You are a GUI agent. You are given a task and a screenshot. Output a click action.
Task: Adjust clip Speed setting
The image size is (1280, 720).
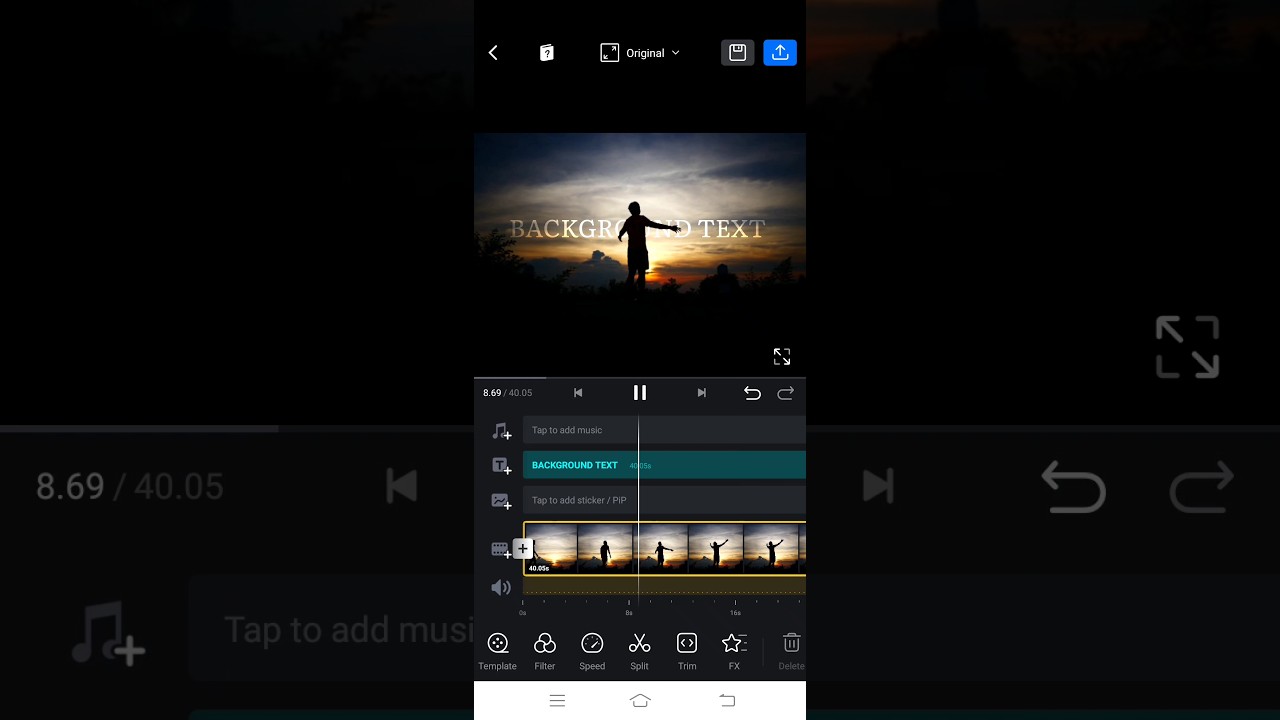tap(592, 651)
